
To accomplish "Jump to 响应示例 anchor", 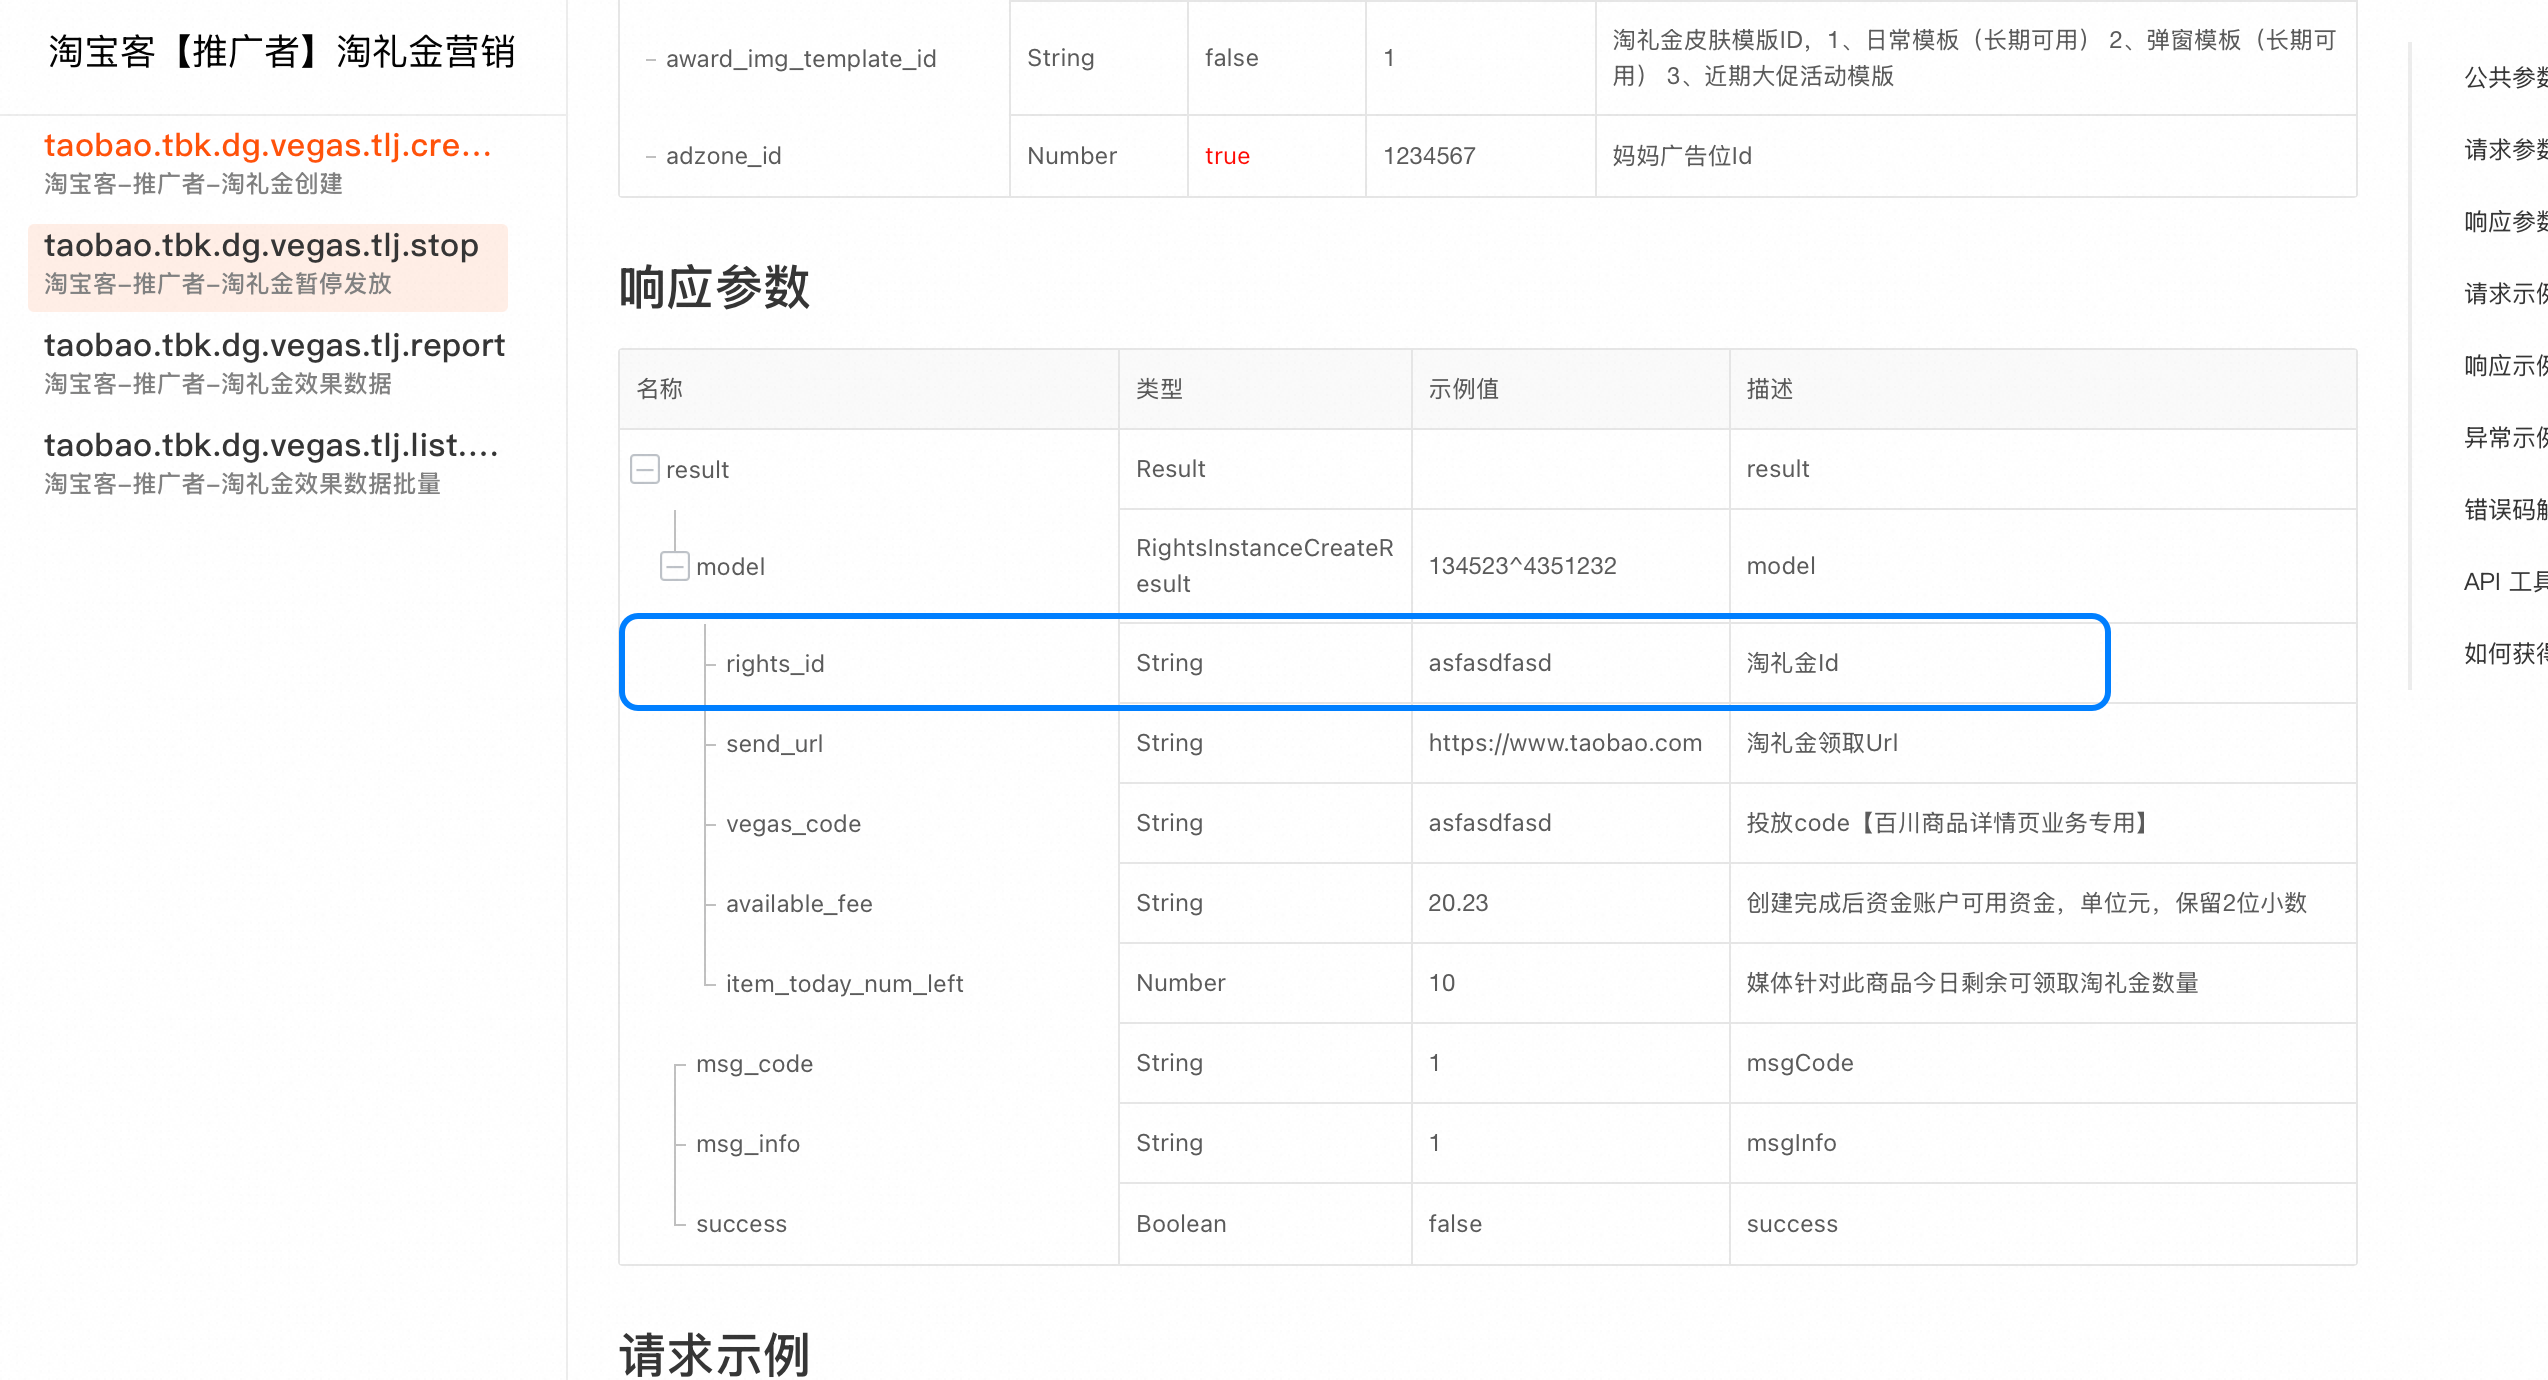I will click(2505, 365).
